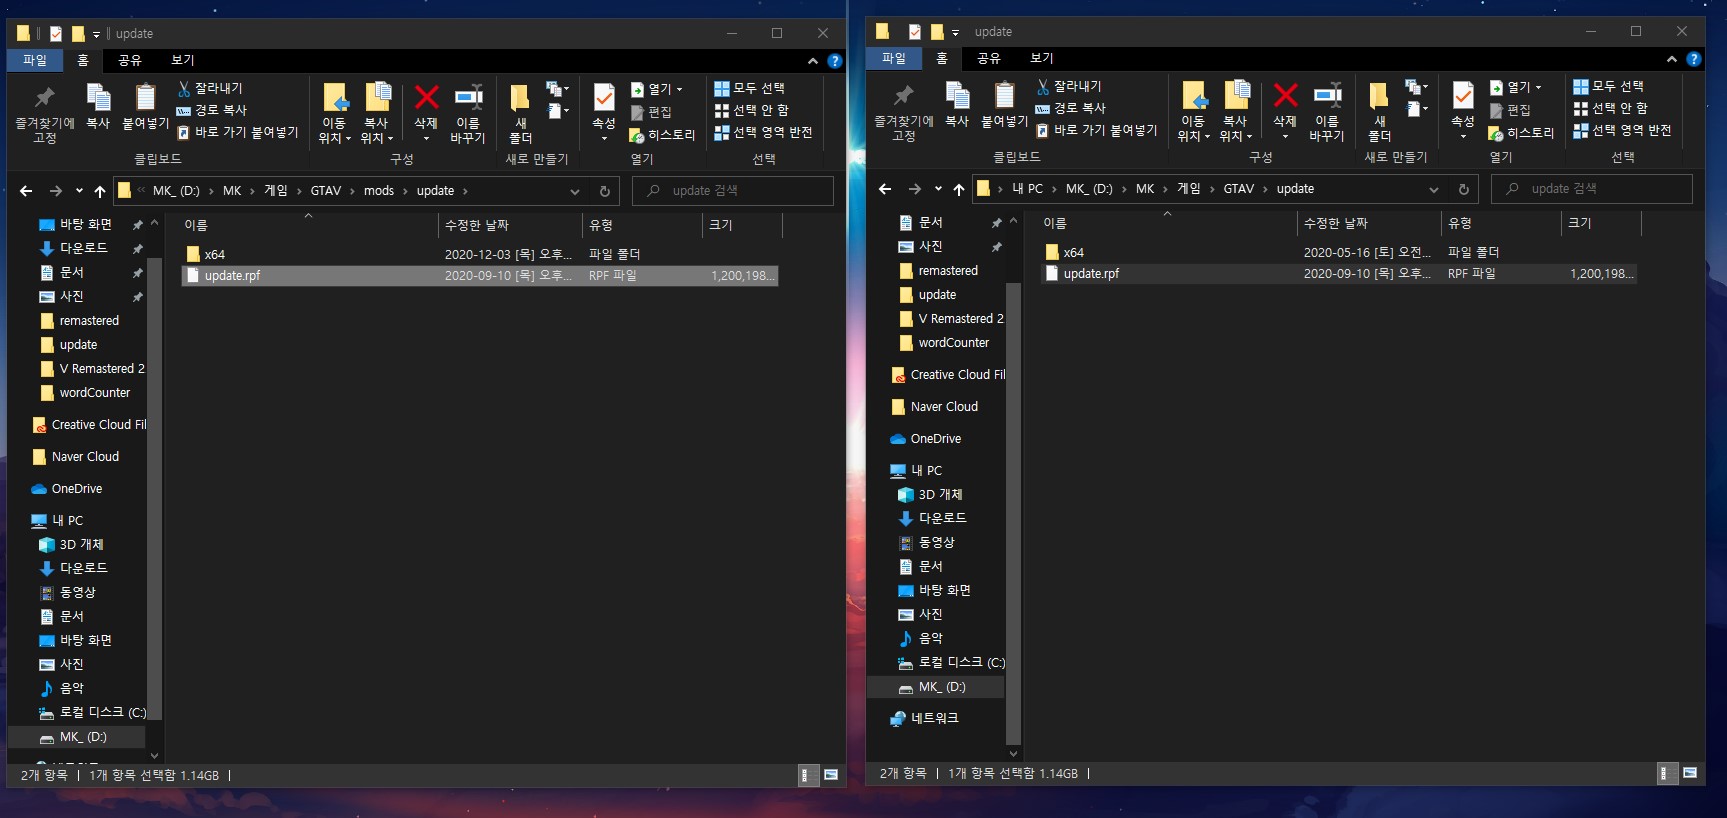This screenshot has width=1727, height=818.
Task: Click Cut (잘라내기) in left window ribbon
Action: pyautogui.click(x=210, y=89)
